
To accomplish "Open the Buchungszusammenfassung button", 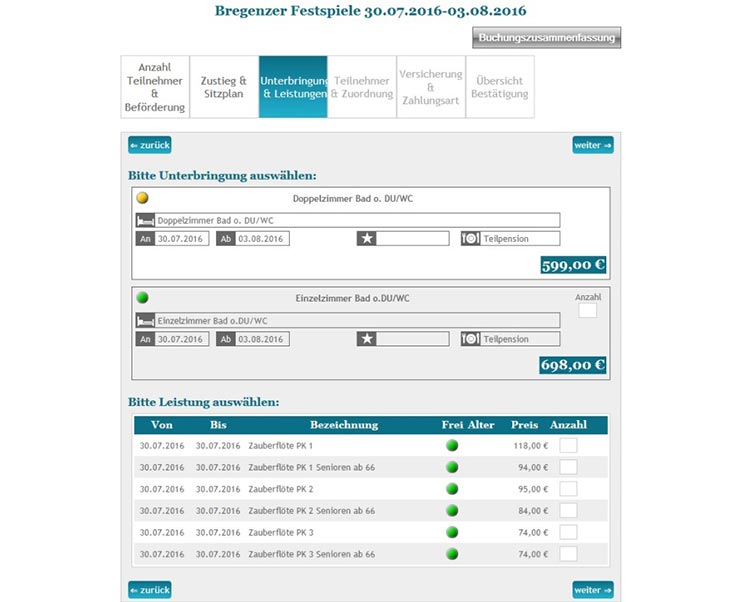I will (547, 37).
